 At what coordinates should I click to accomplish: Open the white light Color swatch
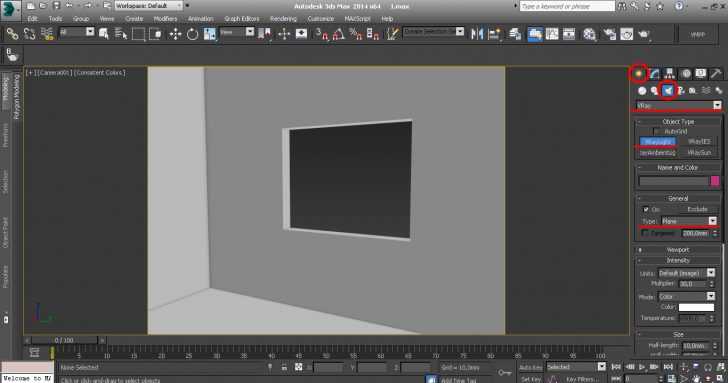point(696,307)
